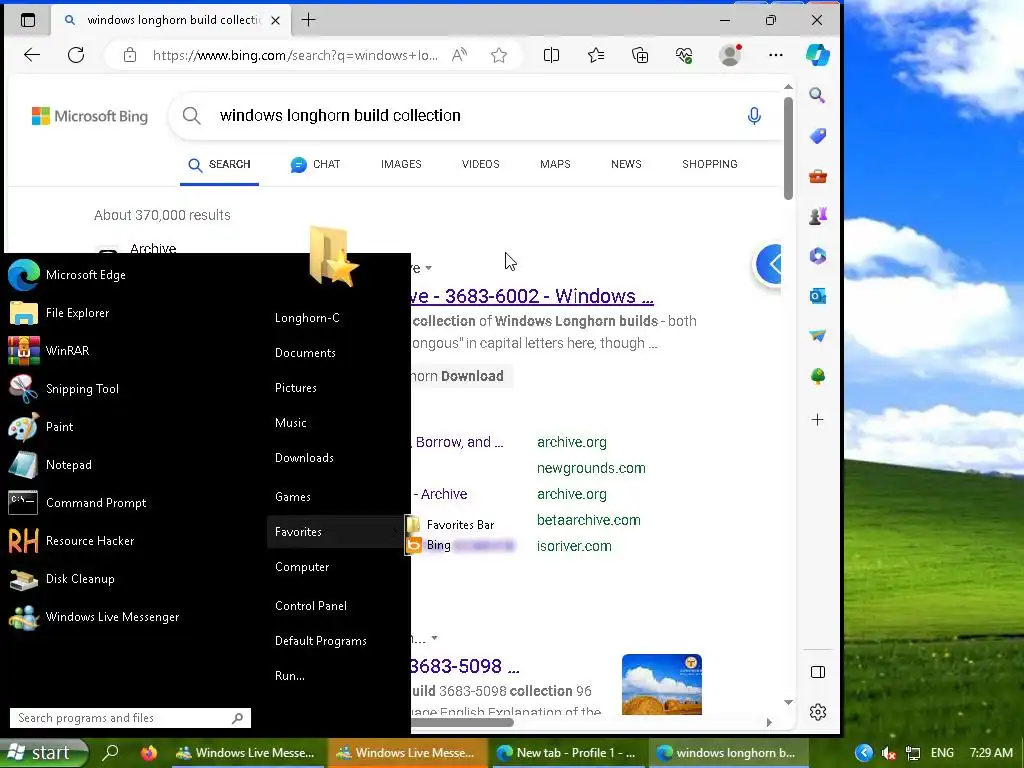Click in the Bing search query box
The width and height of the screenshot is (1024, 768).
pos(477,116)
